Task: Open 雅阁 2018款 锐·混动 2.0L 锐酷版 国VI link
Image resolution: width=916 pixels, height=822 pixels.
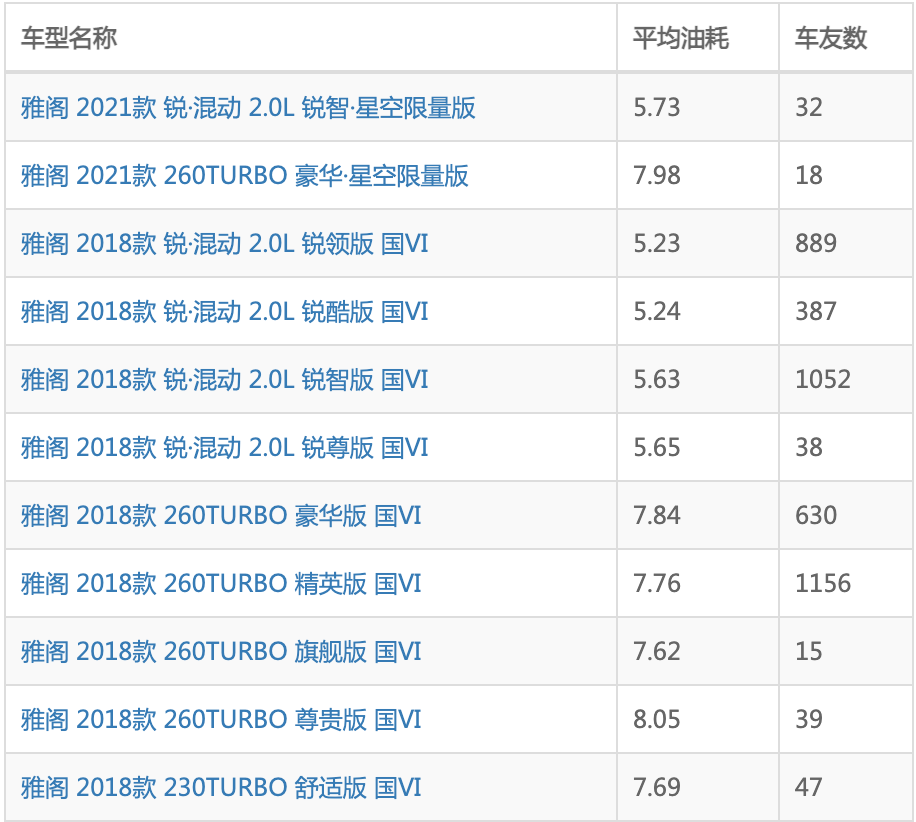Action: pyautogui.click(x=225, y=312)
